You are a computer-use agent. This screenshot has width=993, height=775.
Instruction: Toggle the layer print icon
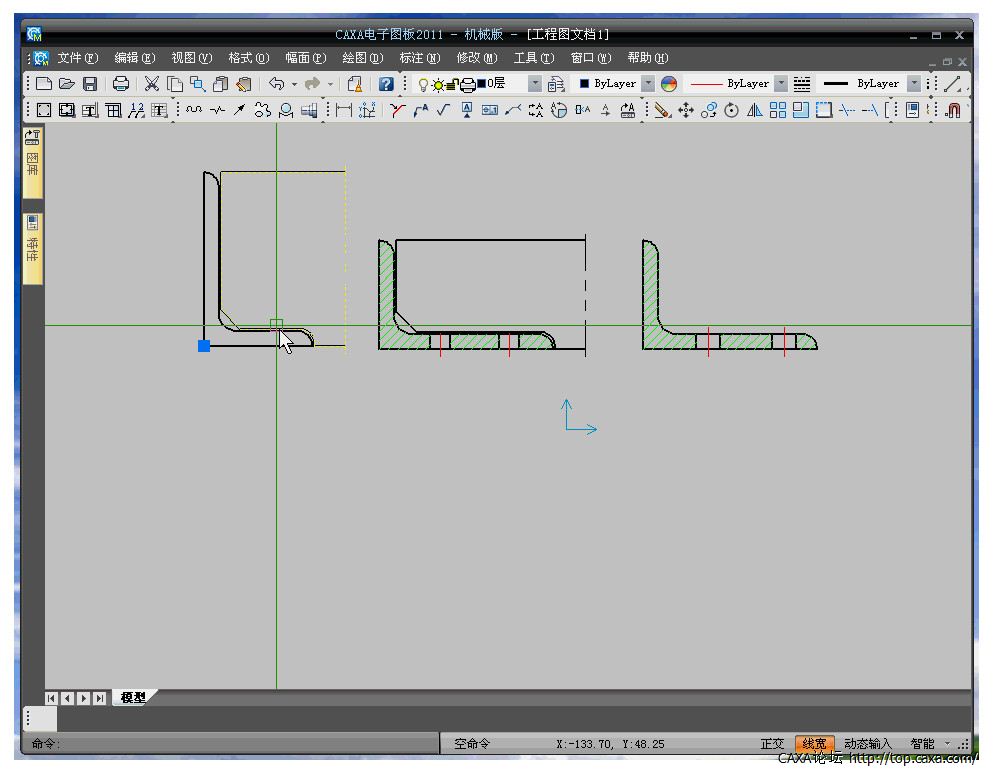pyautogui.click(x=467, y=84)
